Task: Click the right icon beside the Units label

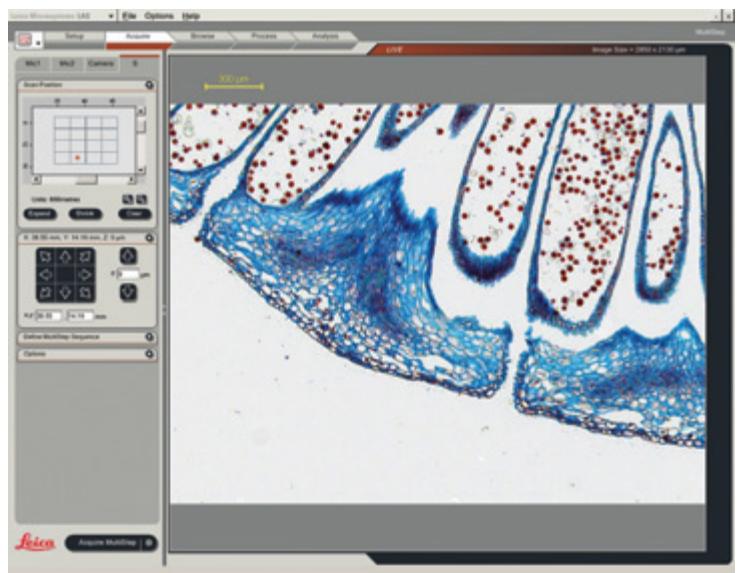Action: (x=141, y=199)
